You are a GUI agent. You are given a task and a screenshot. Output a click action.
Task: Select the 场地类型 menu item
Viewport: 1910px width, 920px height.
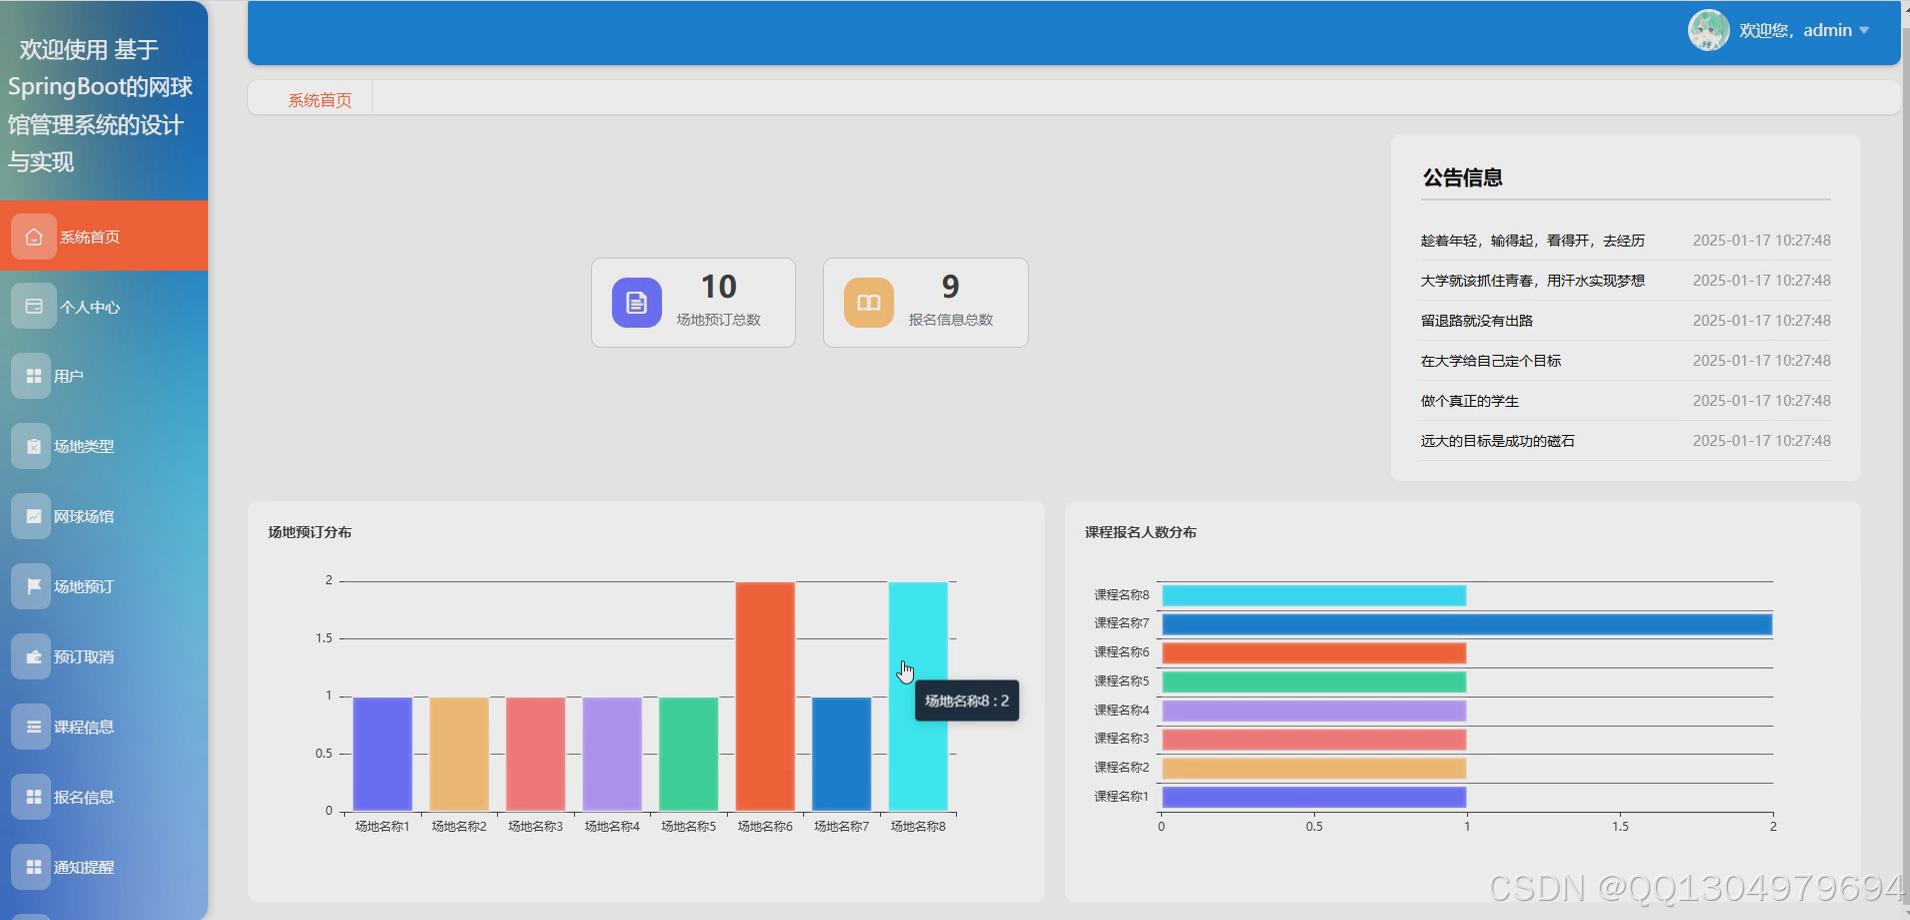tap(104, 446)
